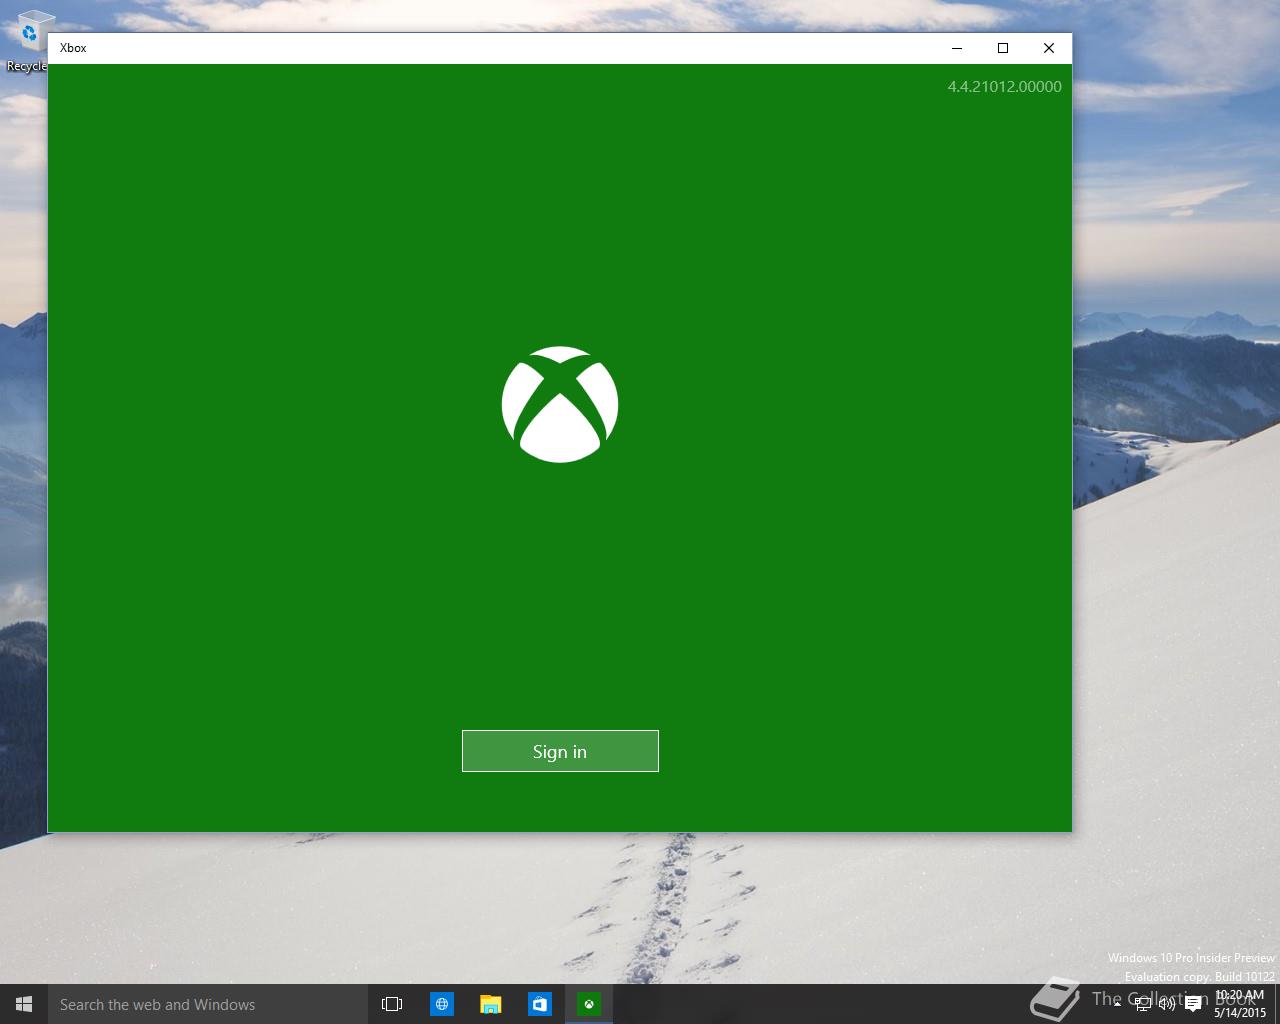Focus the Search the web and Windows box
Viewport: 1280px width, 1024px height.
pyautogui.click(x=208, y=1004)
